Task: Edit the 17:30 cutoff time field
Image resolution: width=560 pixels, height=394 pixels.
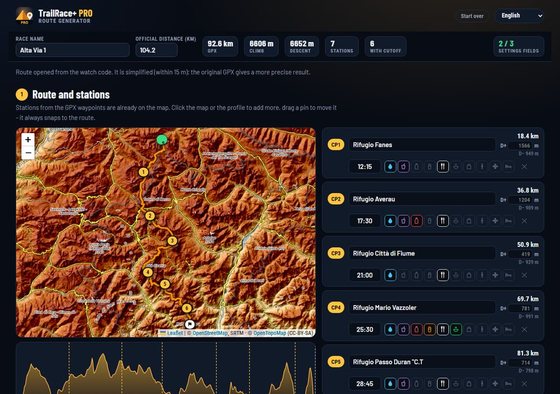Action: pos(365,221)
